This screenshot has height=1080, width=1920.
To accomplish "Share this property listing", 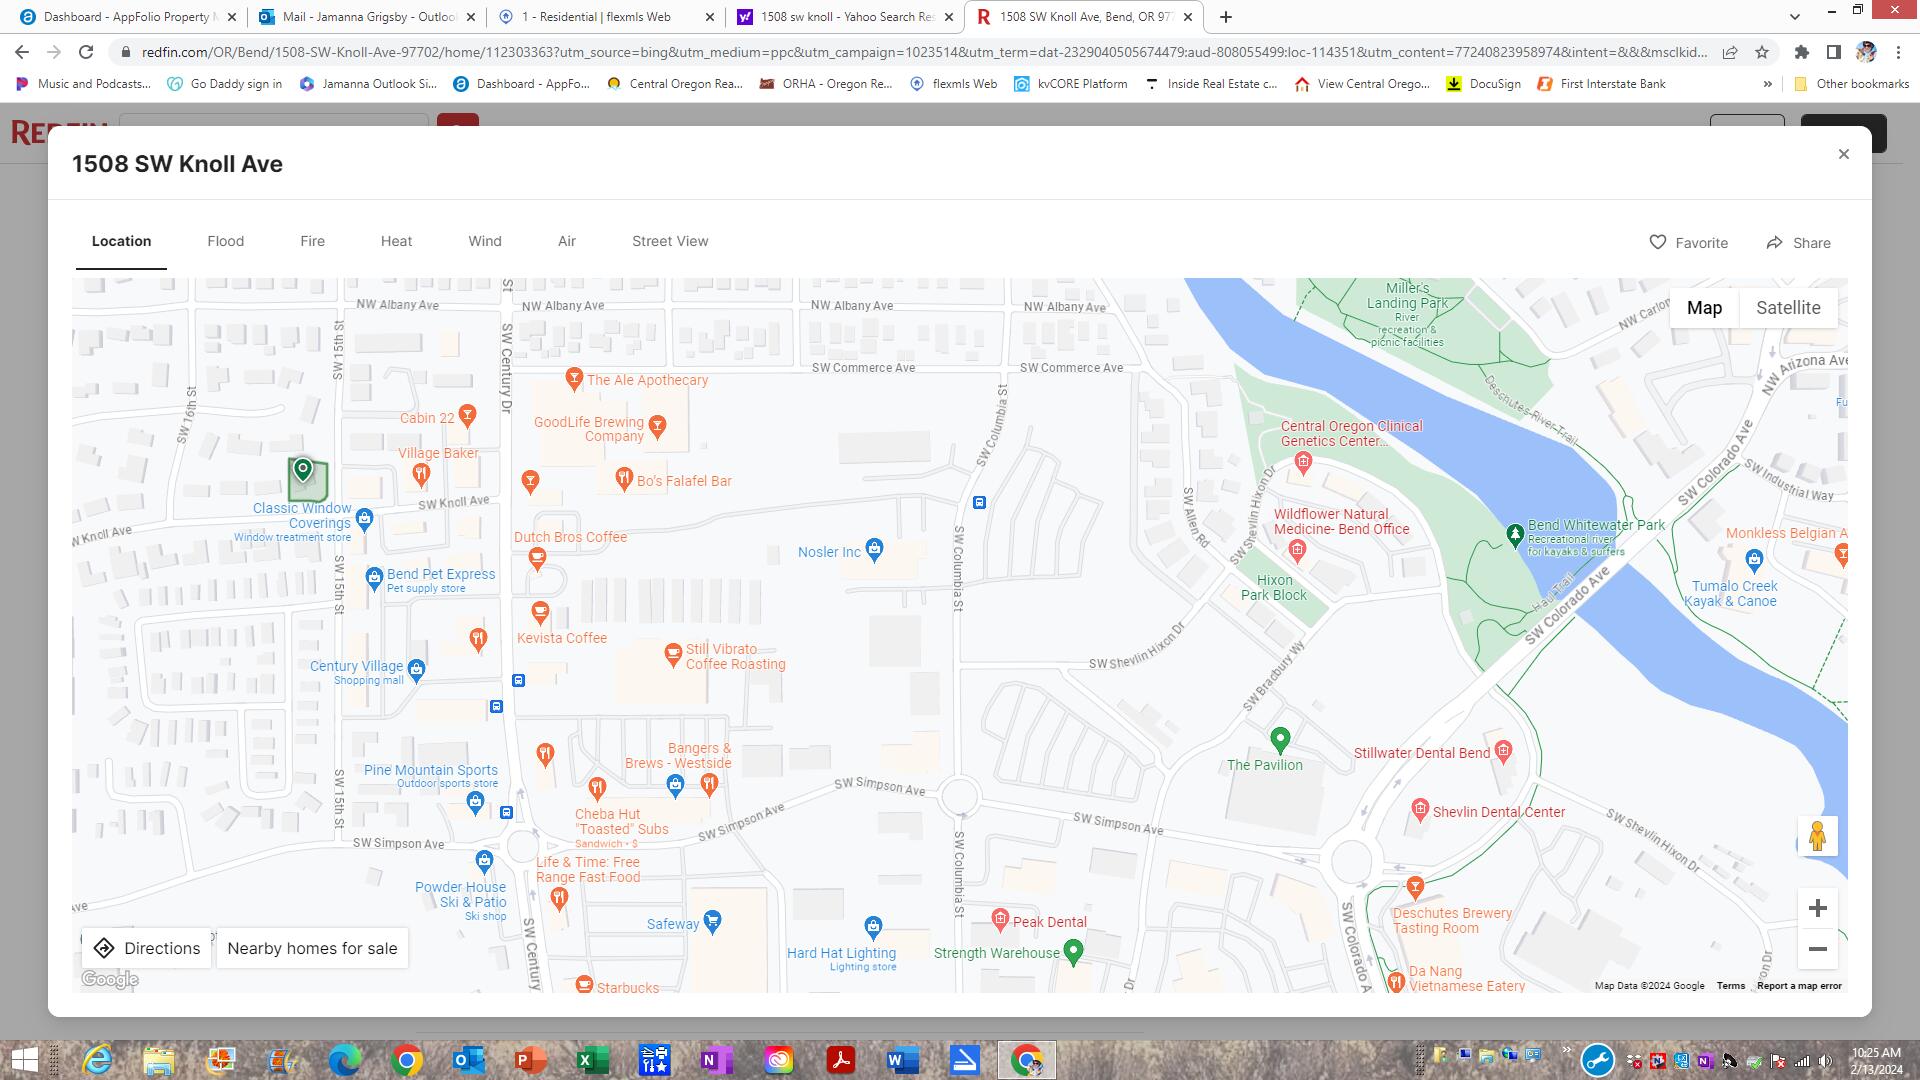I will click(1798, 243).
